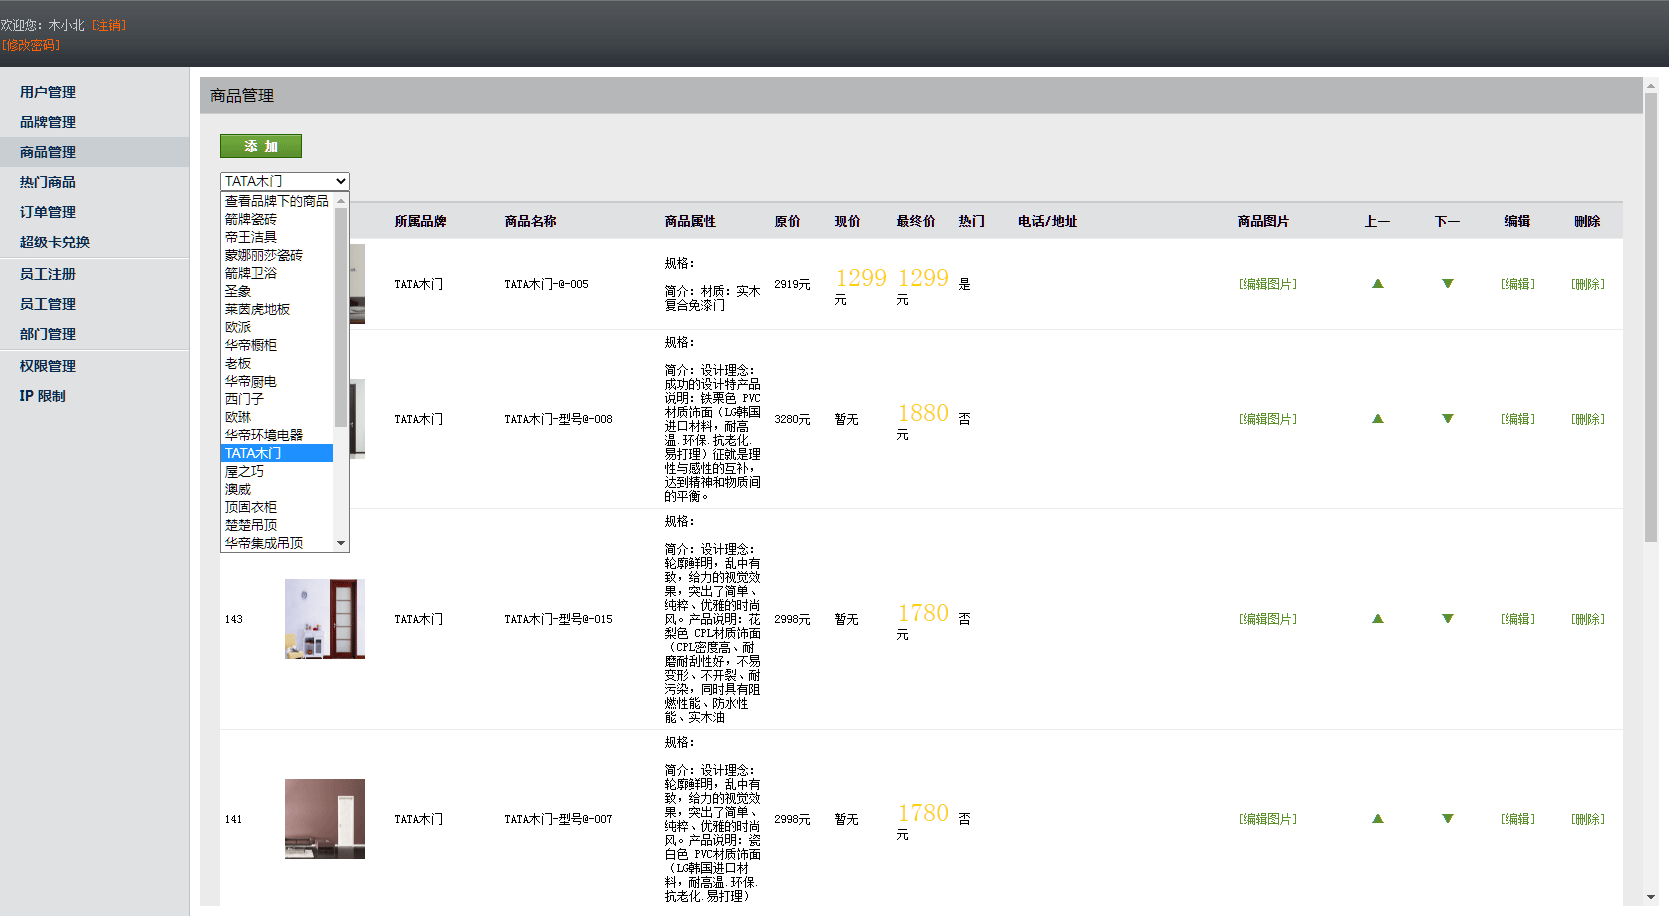Go to 部门管理 page
The image size is (1669, 916).
(48, 334)
